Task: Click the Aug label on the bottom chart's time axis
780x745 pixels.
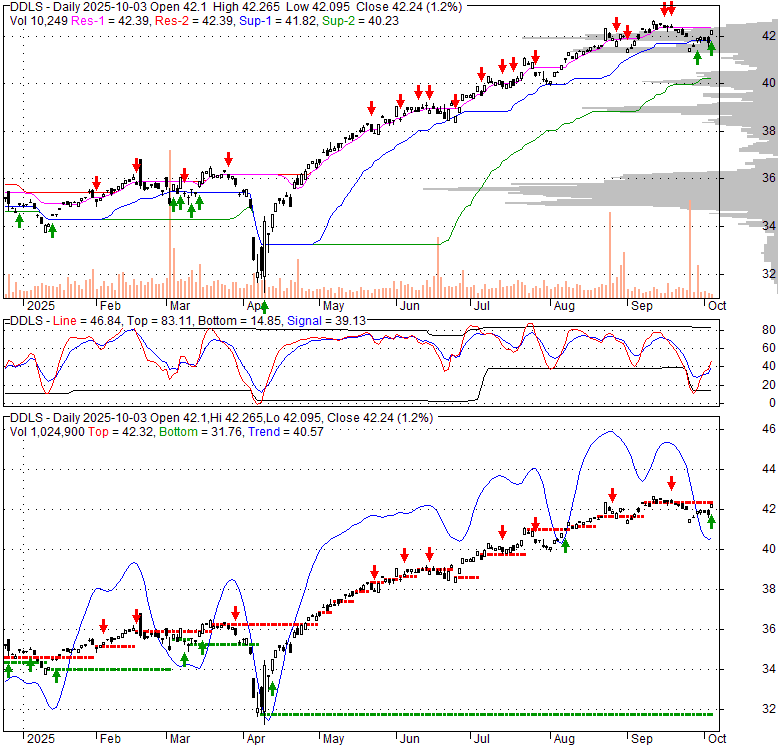Action: tap(565, 738)
